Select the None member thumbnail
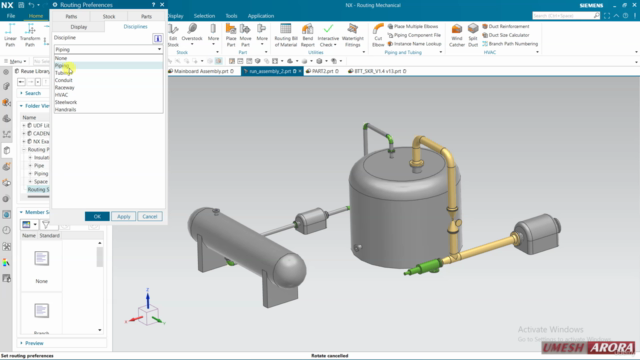The height and width of the screenshot is (360, 640). [x=41, y=267]
